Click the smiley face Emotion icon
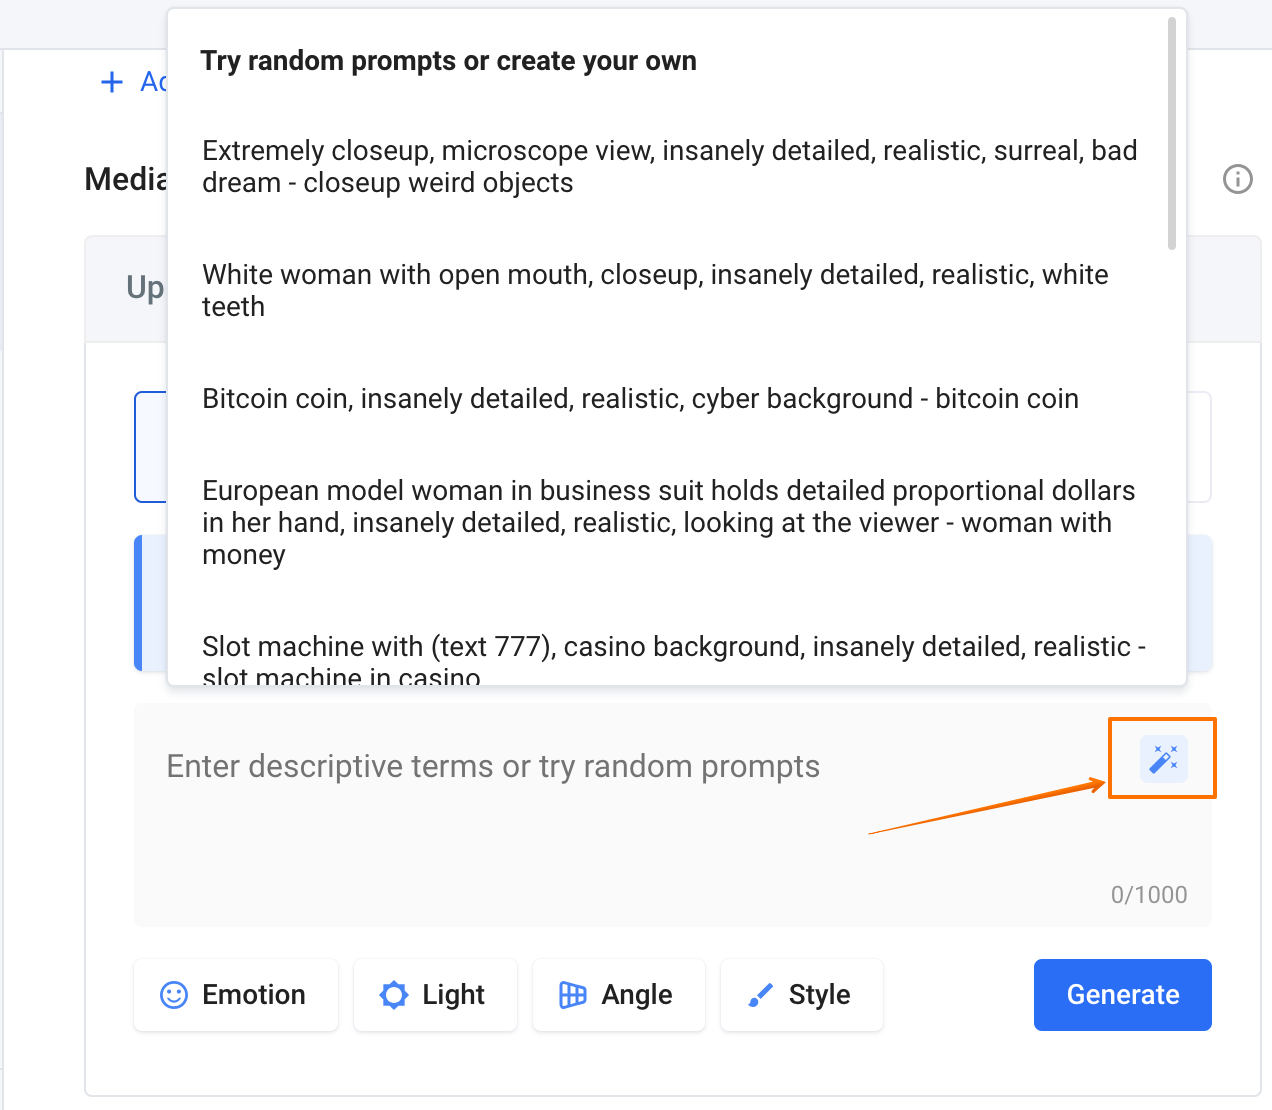Viewport: 1272px width, 1110px height. (x=174, y=995)
